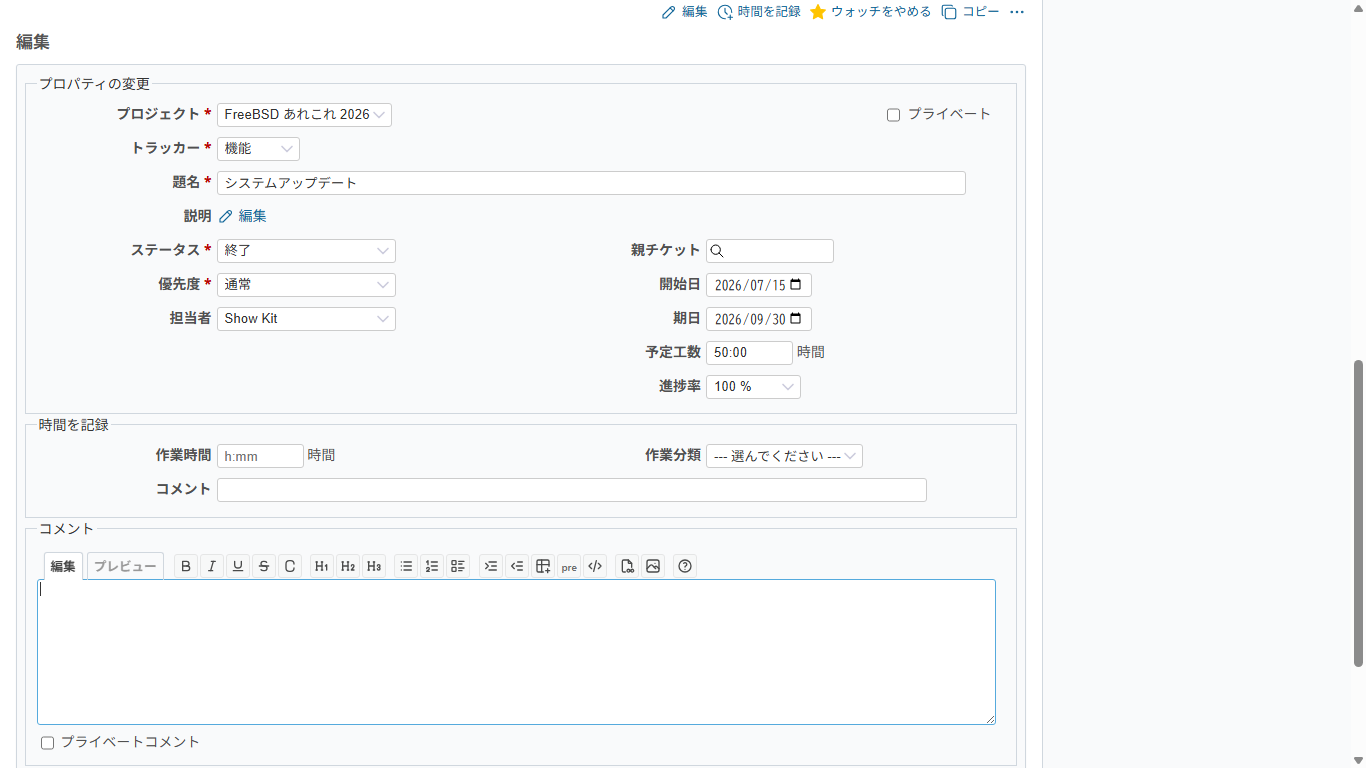This screenshot has height=768, width=1366.
Task: Open the 進捗率 dropdown showing 100 %
Action: (x=753, y=387)
